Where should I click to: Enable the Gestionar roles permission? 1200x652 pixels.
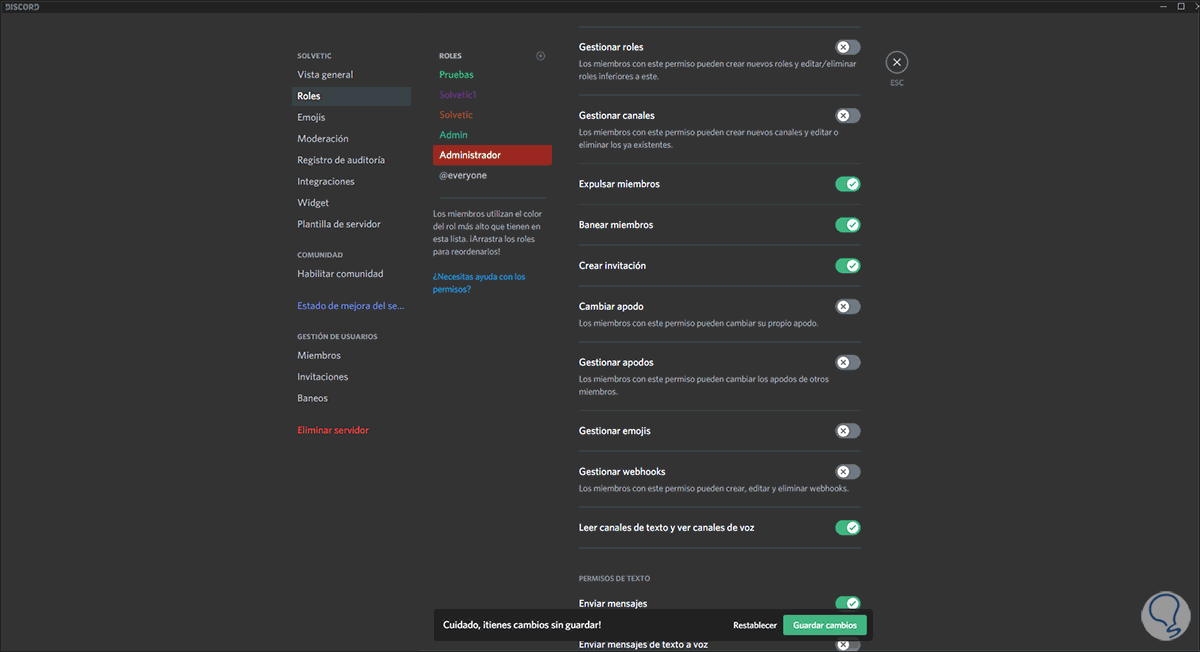click(x=847, y=47)
